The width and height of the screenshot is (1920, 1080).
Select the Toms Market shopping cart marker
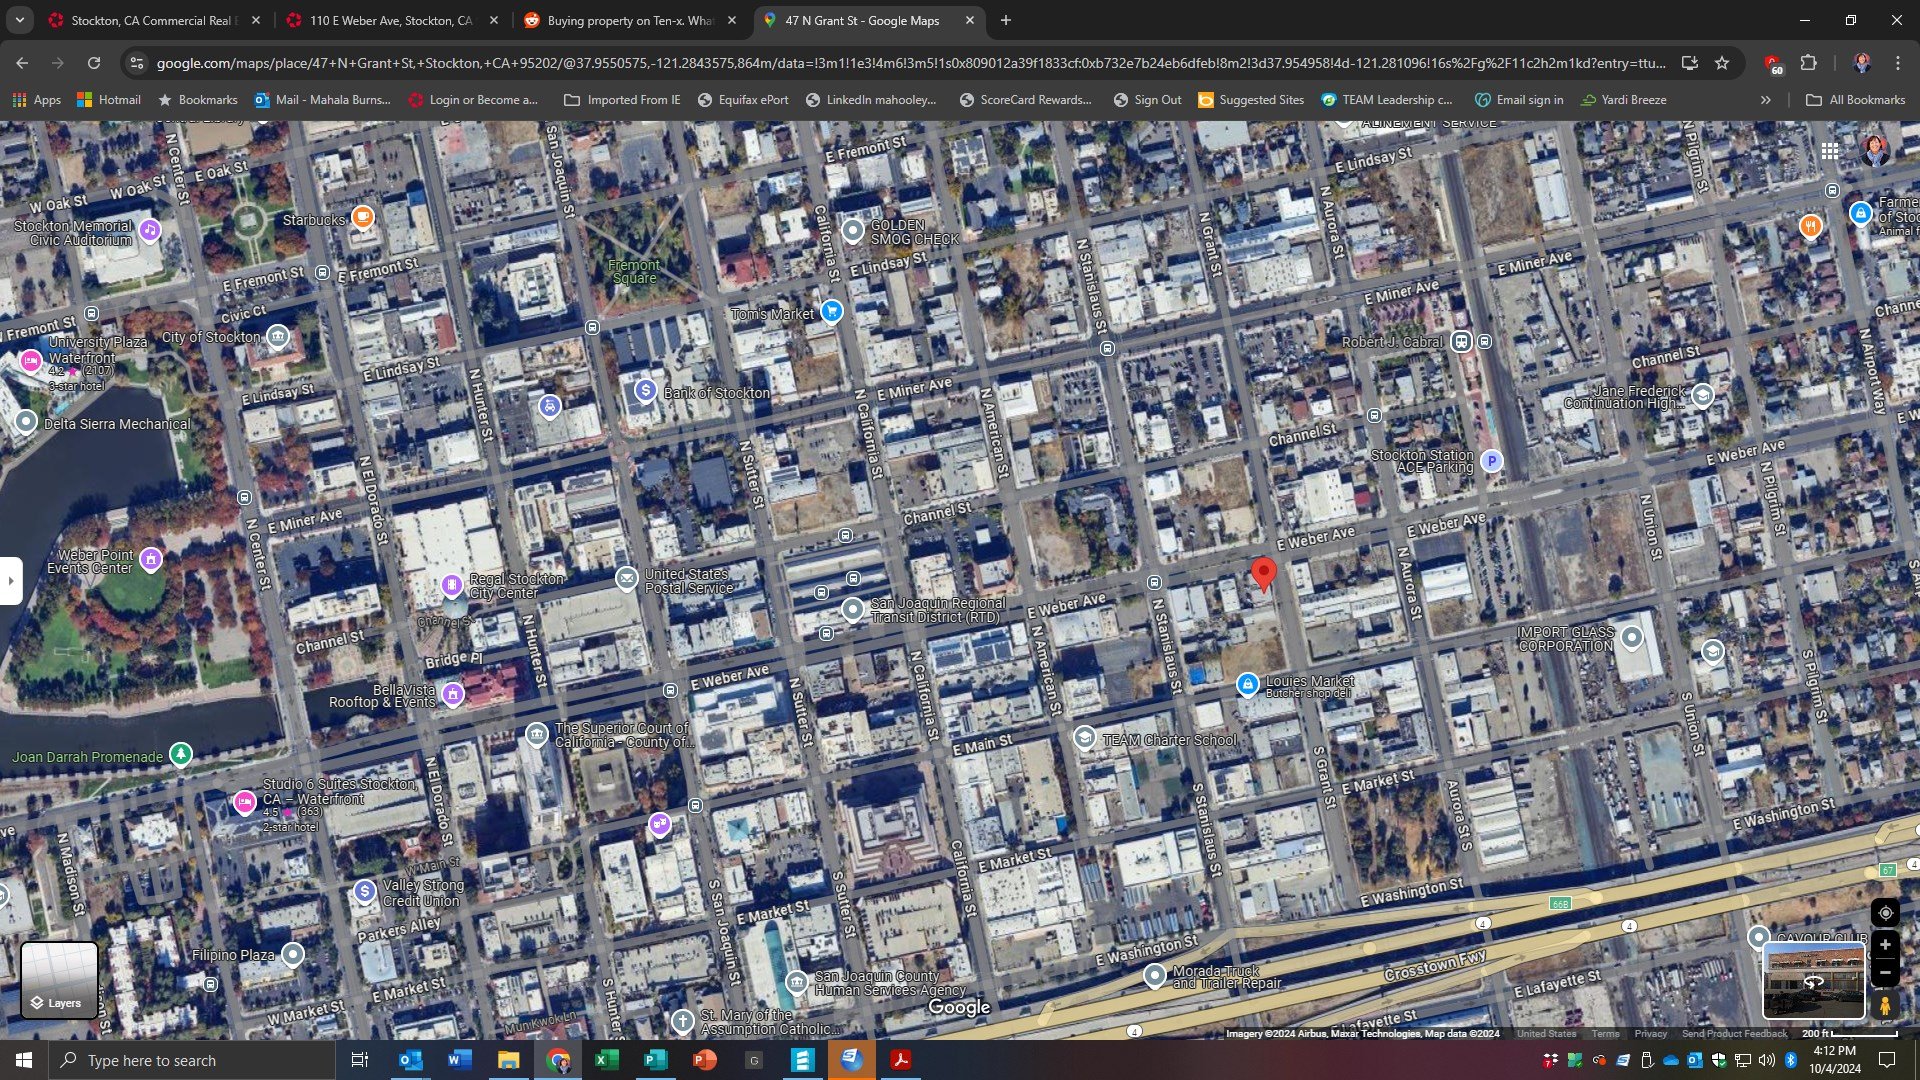coord(831,311)
